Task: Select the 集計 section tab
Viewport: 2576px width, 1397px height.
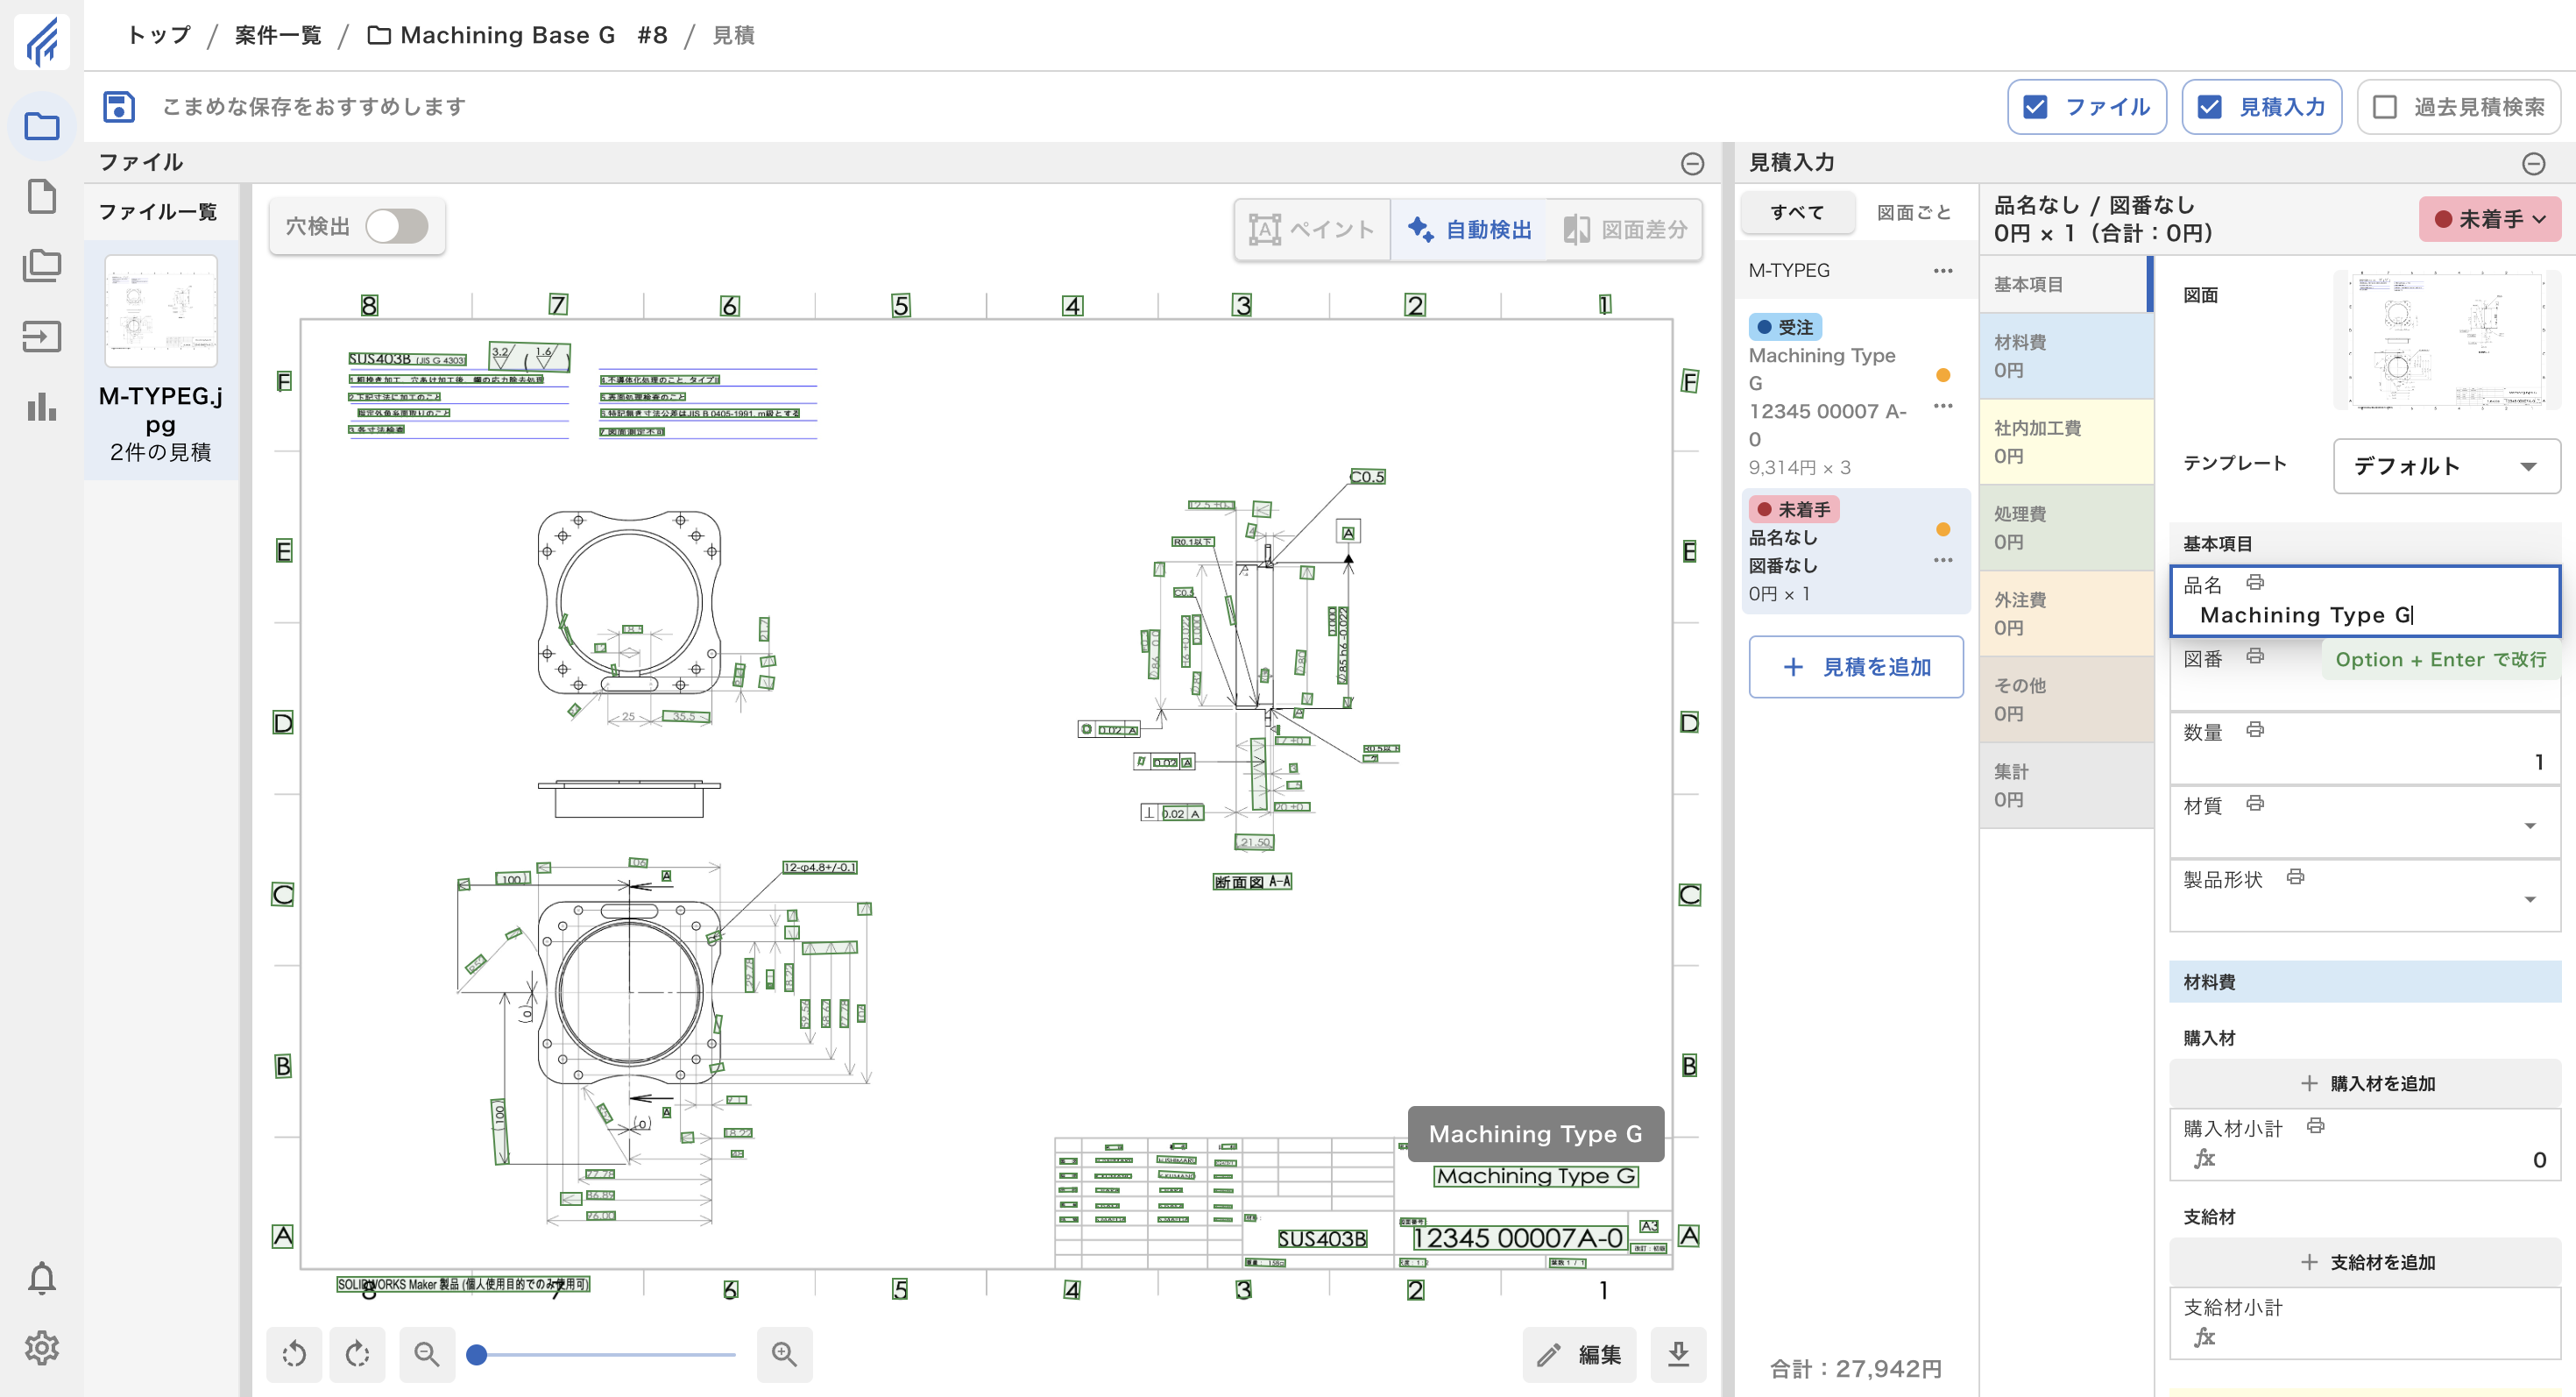Action: point(2066,786)
